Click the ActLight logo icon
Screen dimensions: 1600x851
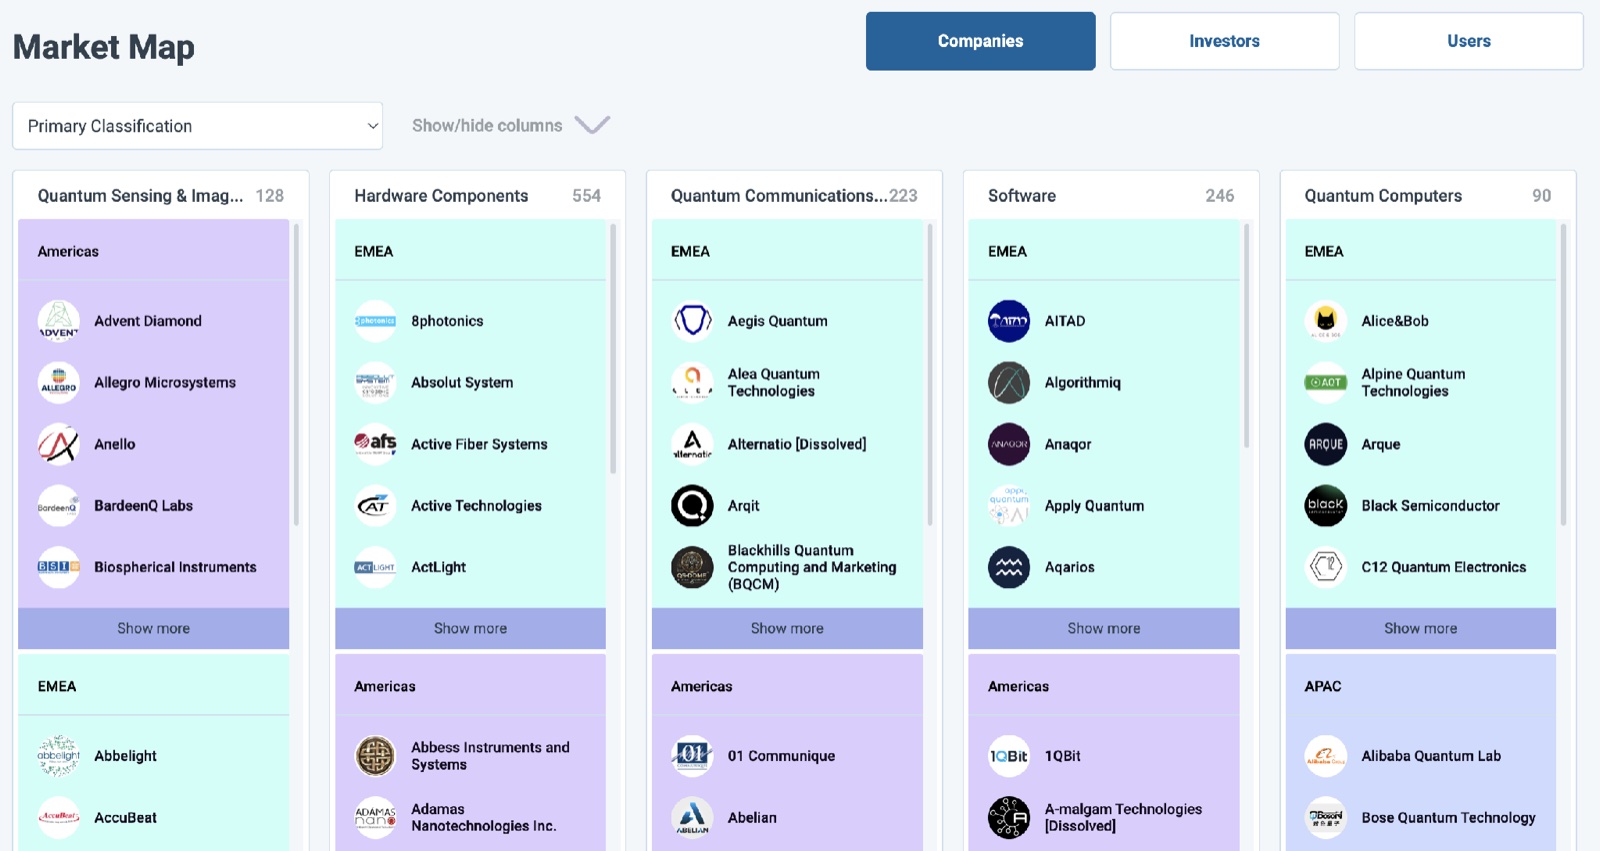375,567
